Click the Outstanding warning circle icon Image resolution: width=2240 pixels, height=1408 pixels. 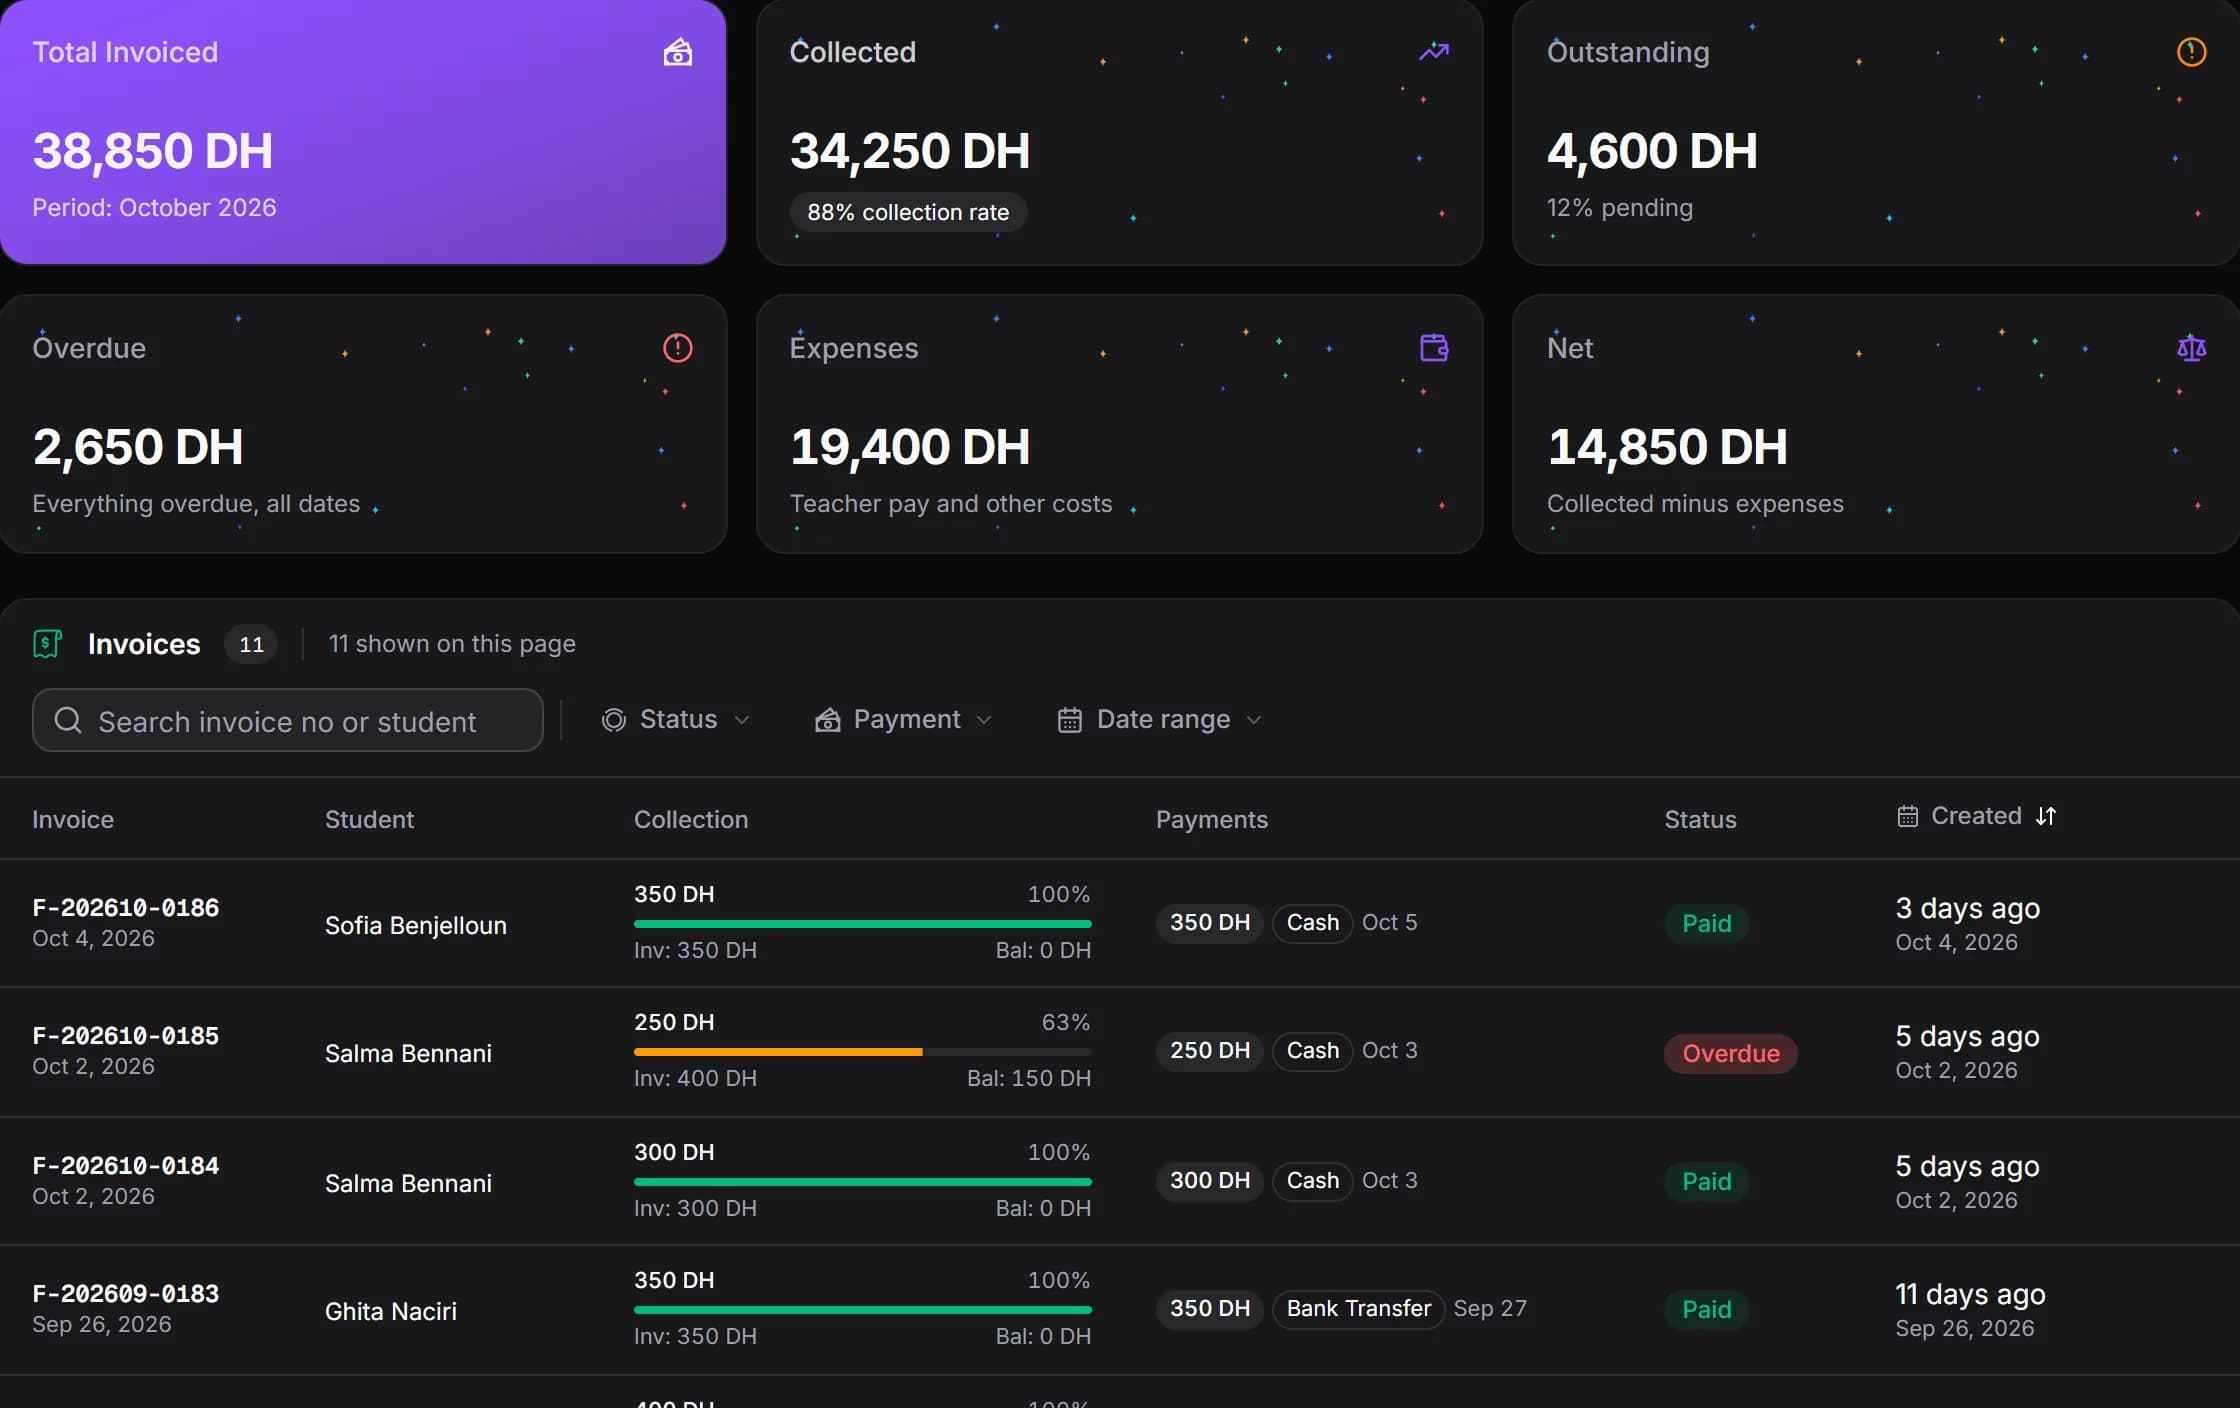[2191, 52]
